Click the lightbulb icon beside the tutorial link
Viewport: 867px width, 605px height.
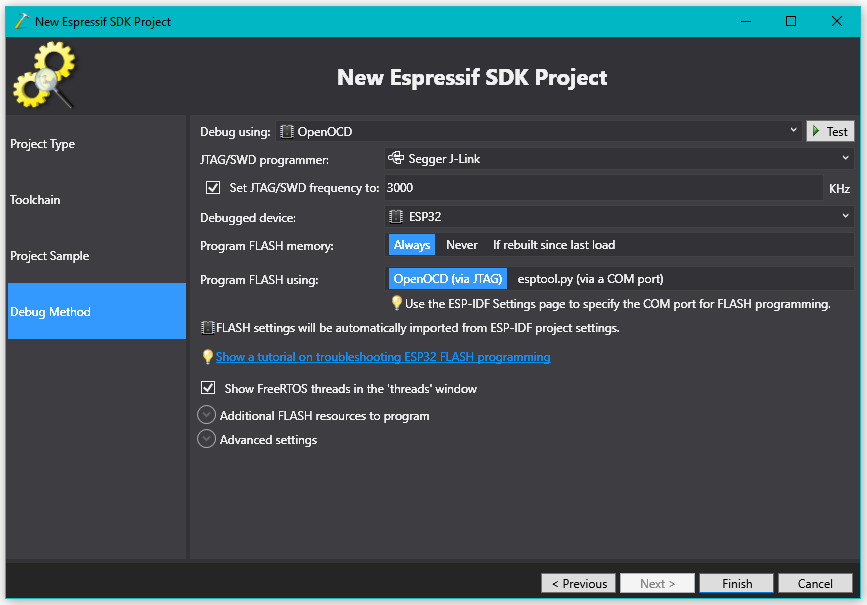208,357
